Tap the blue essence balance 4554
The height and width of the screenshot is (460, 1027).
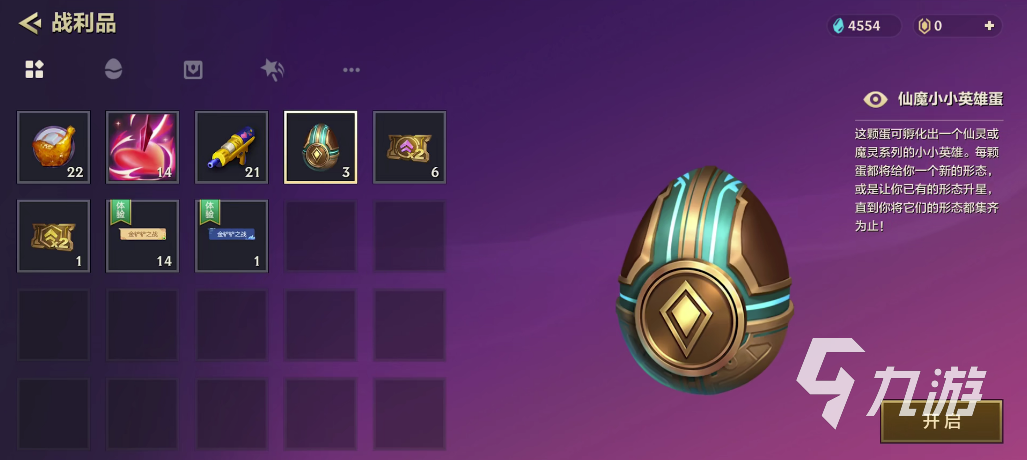(x=863, y=26)
